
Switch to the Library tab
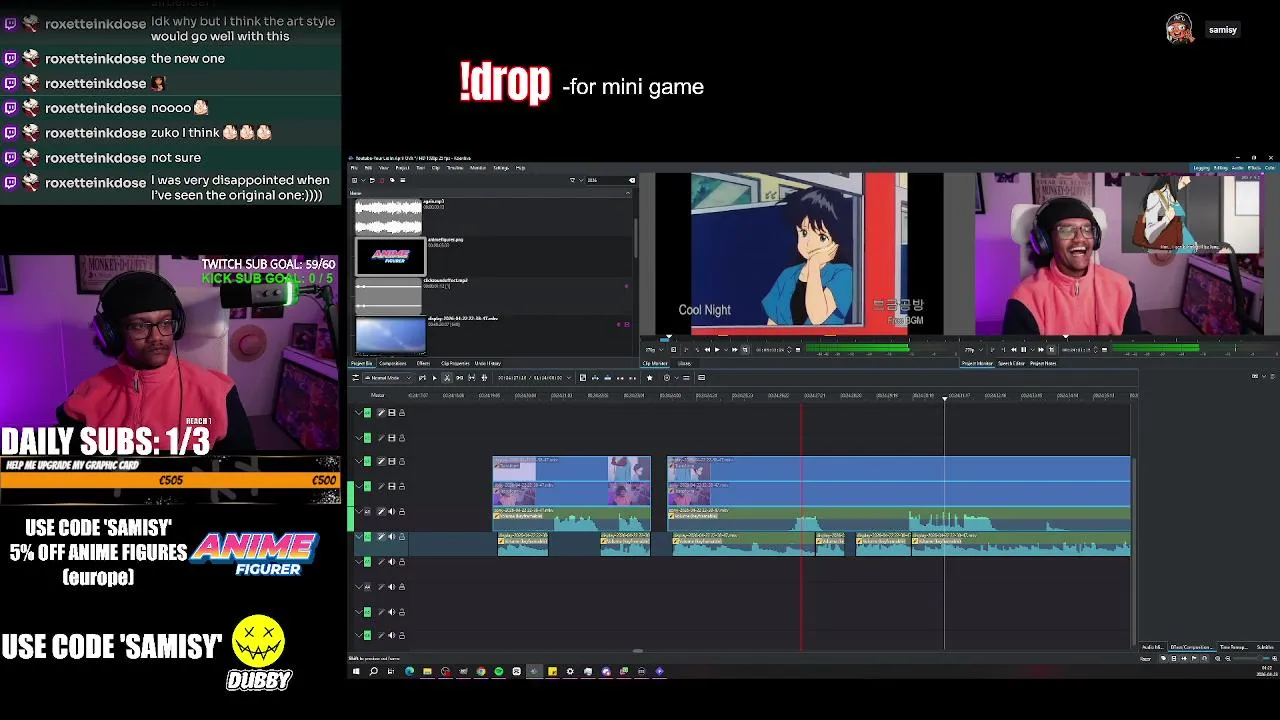pyautogui.click(x=685, y=363)
